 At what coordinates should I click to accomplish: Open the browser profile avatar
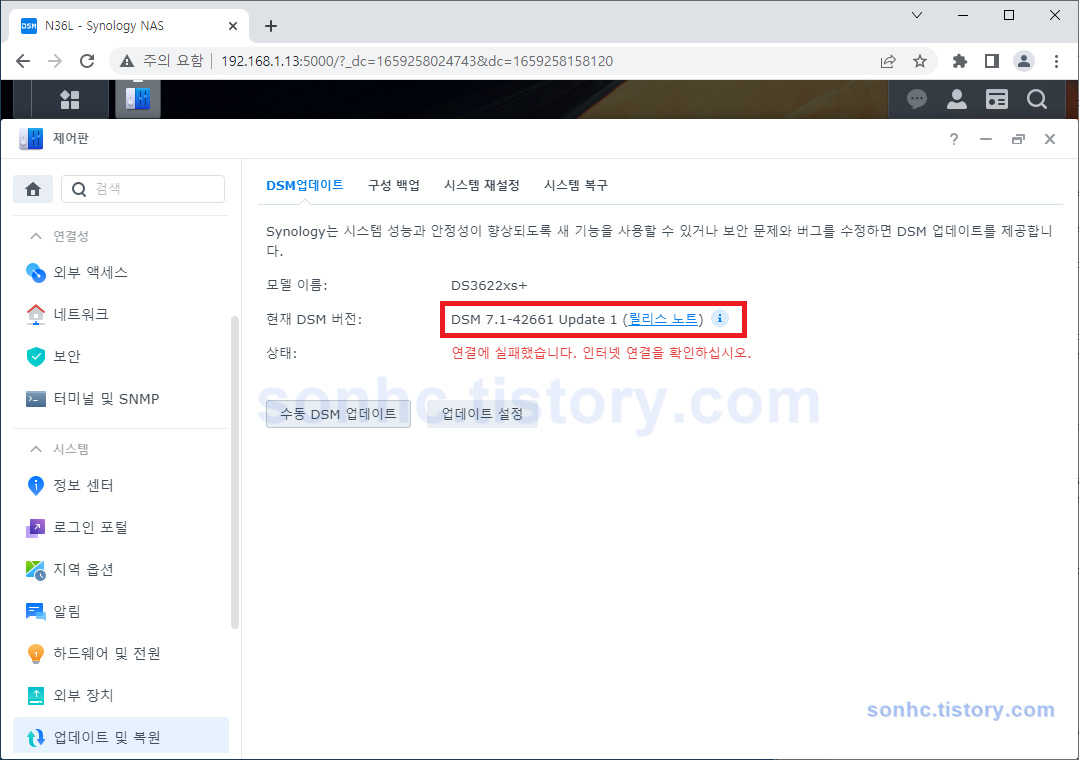[1024, 61]
